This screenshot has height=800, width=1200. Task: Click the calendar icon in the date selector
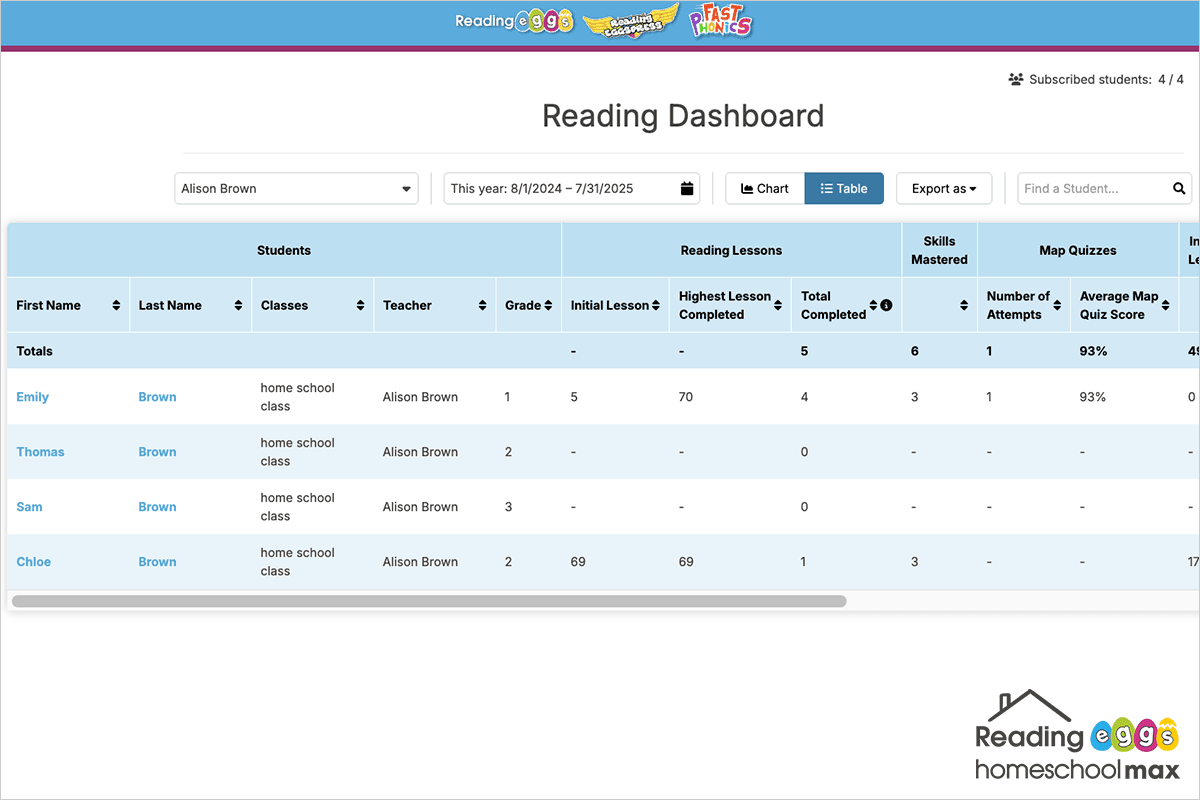pos(685,188)
